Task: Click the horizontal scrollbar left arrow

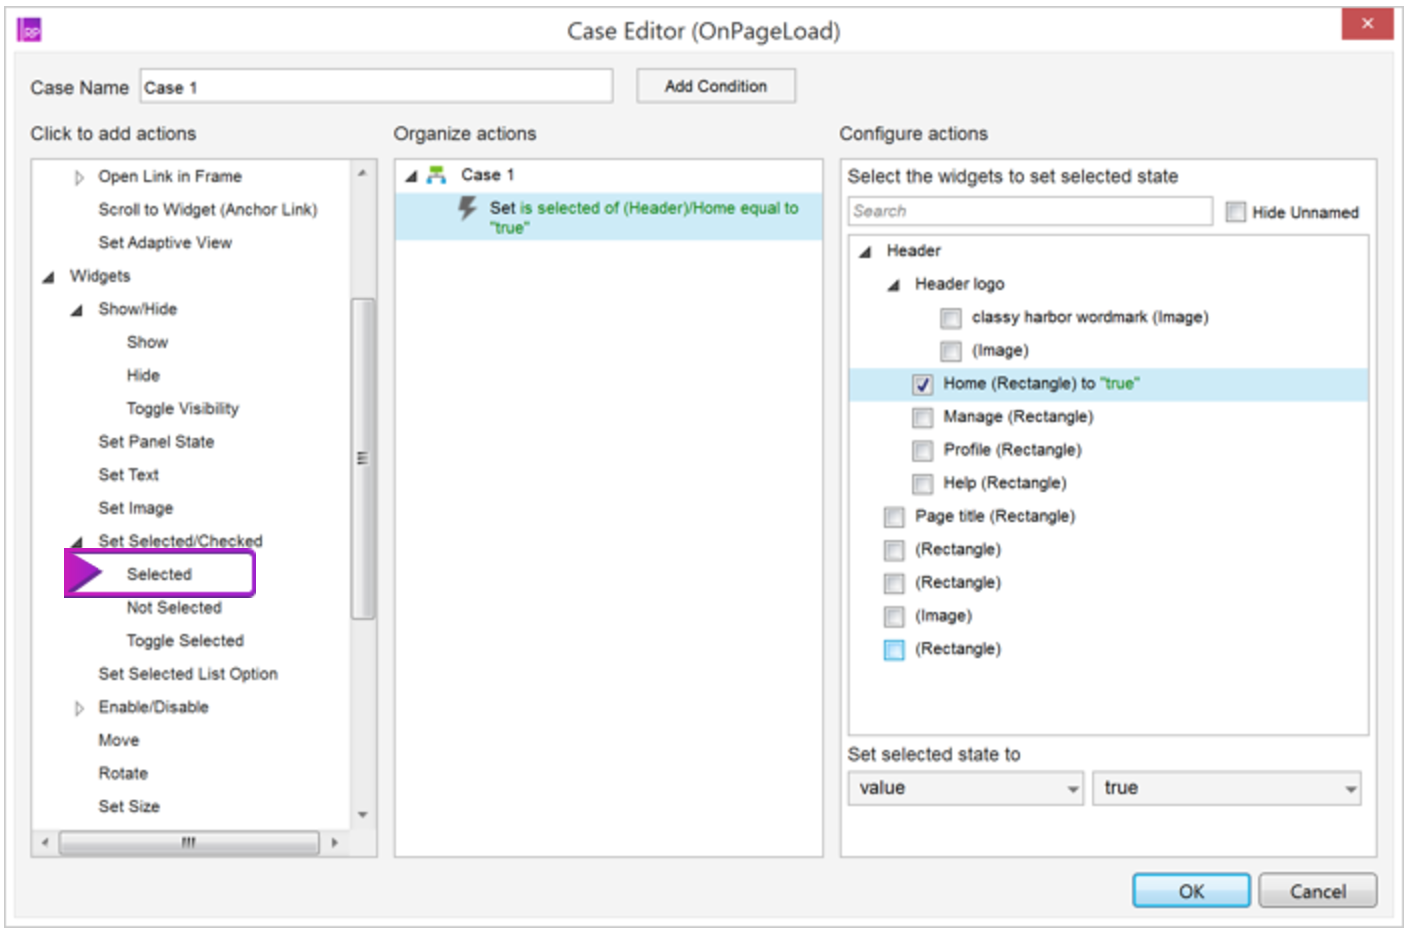Action: coord(44,843)
